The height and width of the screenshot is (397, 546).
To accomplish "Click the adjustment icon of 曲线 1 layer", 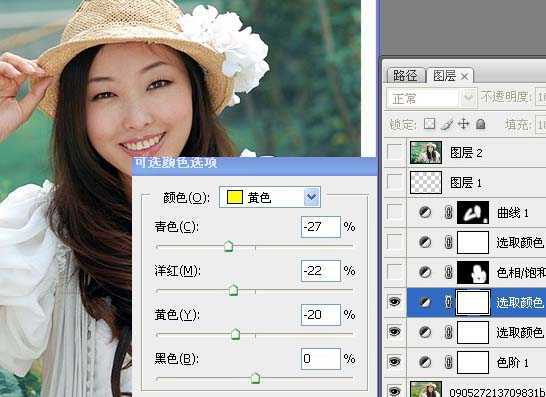I will coord(424,212).
